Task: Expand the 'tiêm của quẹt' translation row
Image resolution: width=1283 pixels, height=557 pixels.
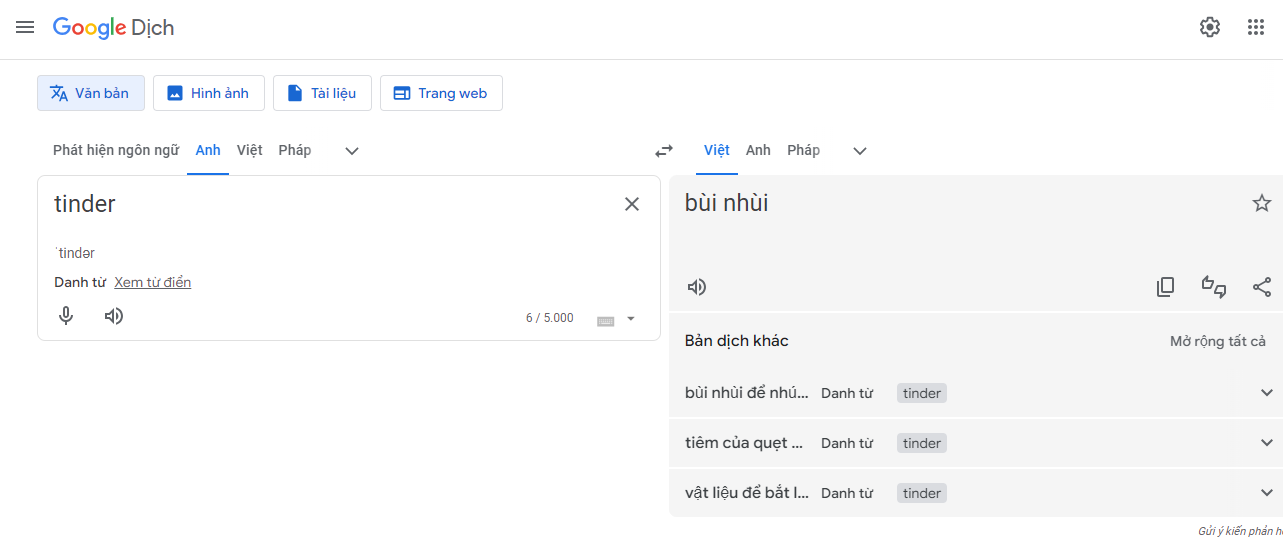Action: (x=1267, y=443)
